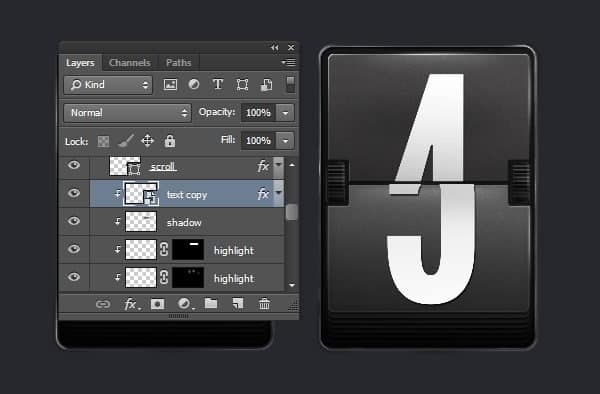Filter layers by pixel layer icon
Screen dimensions: 600x394
coord(170,85)
